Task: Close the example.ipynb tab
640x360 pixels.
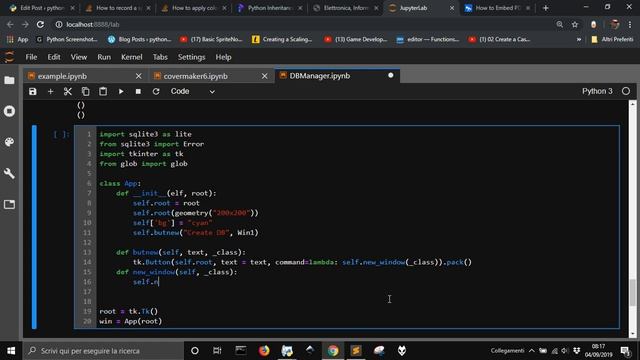Action: tap(138, 76)
